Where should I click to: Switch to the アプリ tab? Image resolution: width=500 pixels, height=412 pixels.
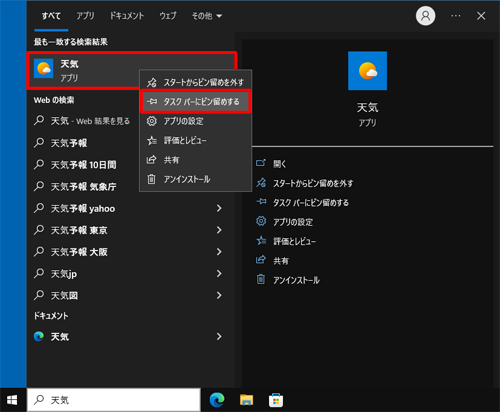pos(85,16)
